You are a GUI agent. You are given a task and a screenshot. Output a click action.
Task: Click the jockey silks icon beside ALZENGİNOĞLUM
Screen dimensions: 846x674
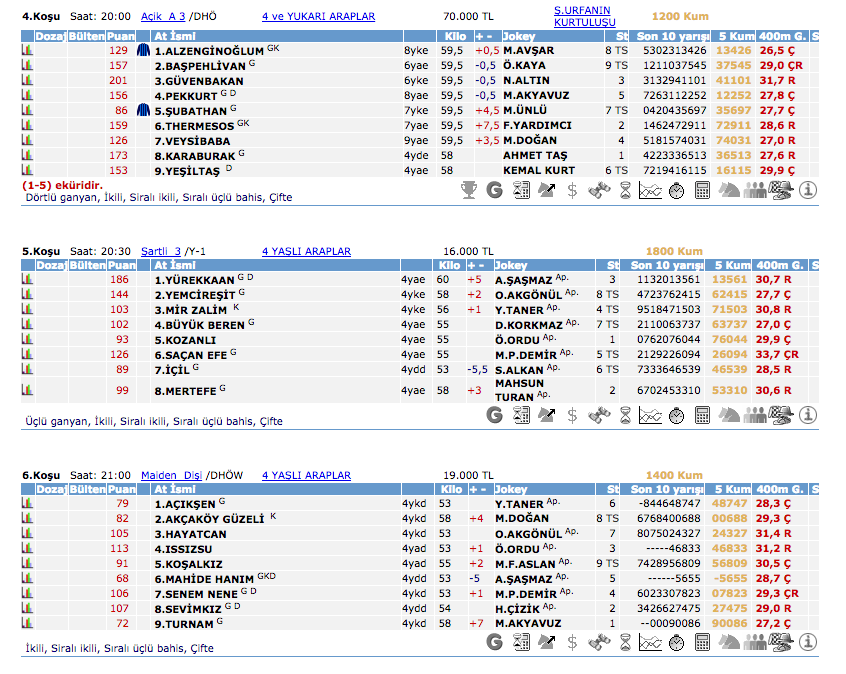point(143,50)
